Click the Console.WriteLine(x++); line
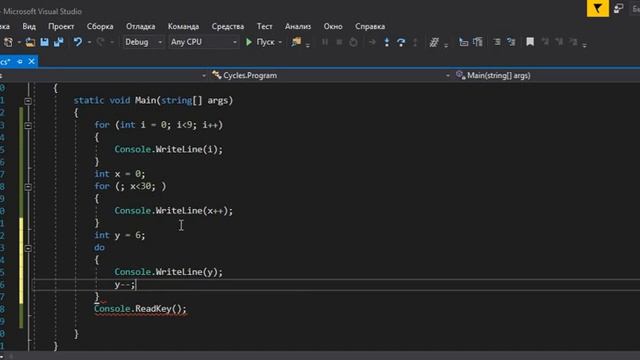 coord(173,211)
